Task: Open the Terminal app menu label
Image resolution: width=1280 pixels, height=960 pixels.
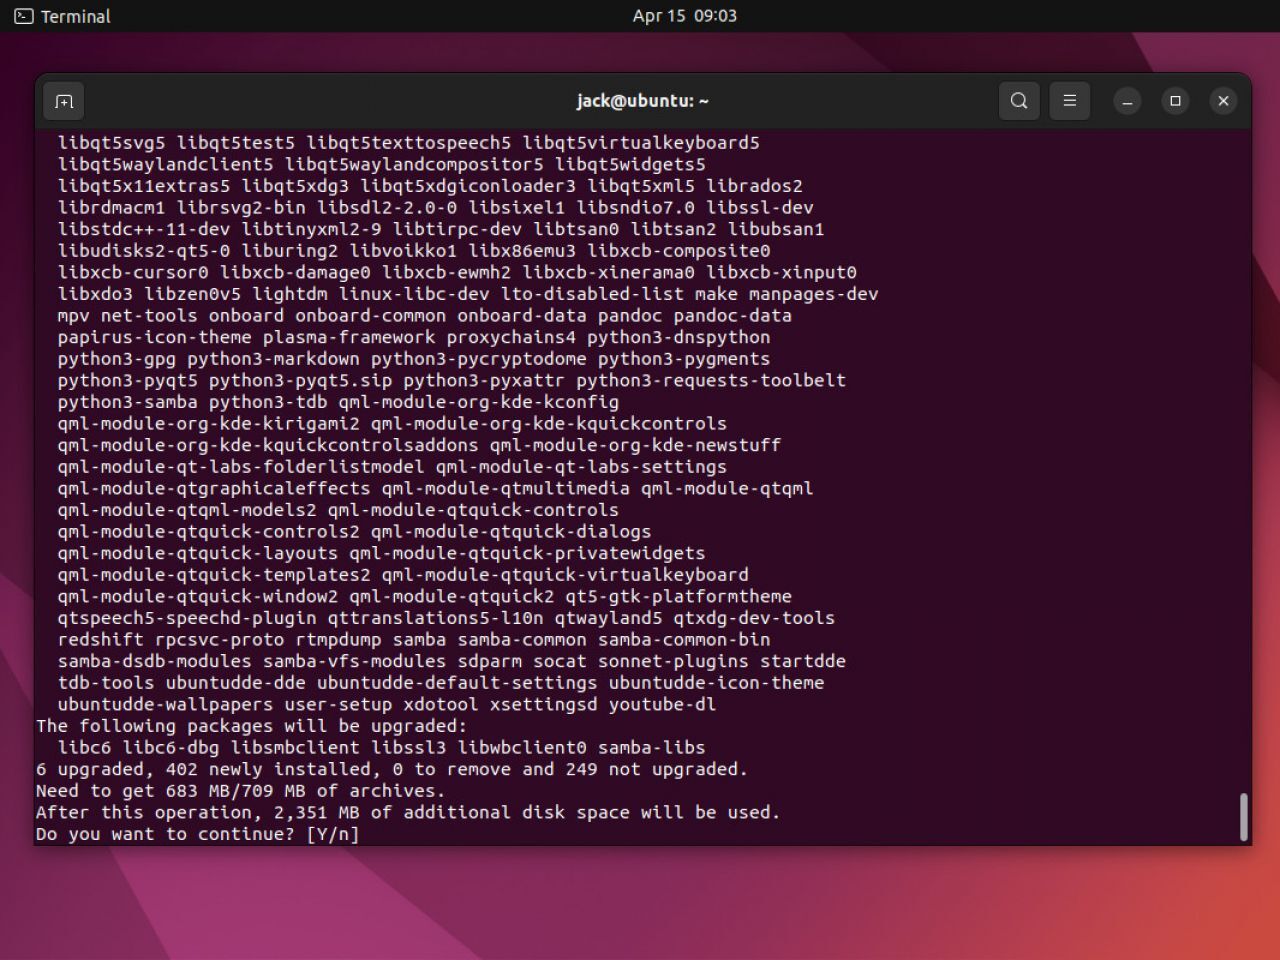Action: pyautogui.click(x=75, y=16)
